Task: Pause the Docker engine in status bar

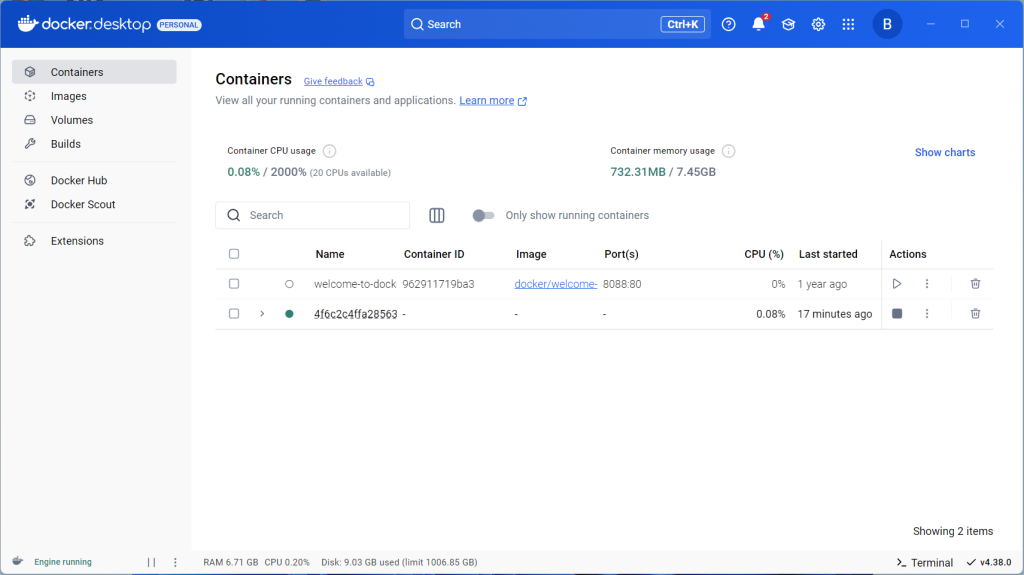Action: click(x=152, y=562)
